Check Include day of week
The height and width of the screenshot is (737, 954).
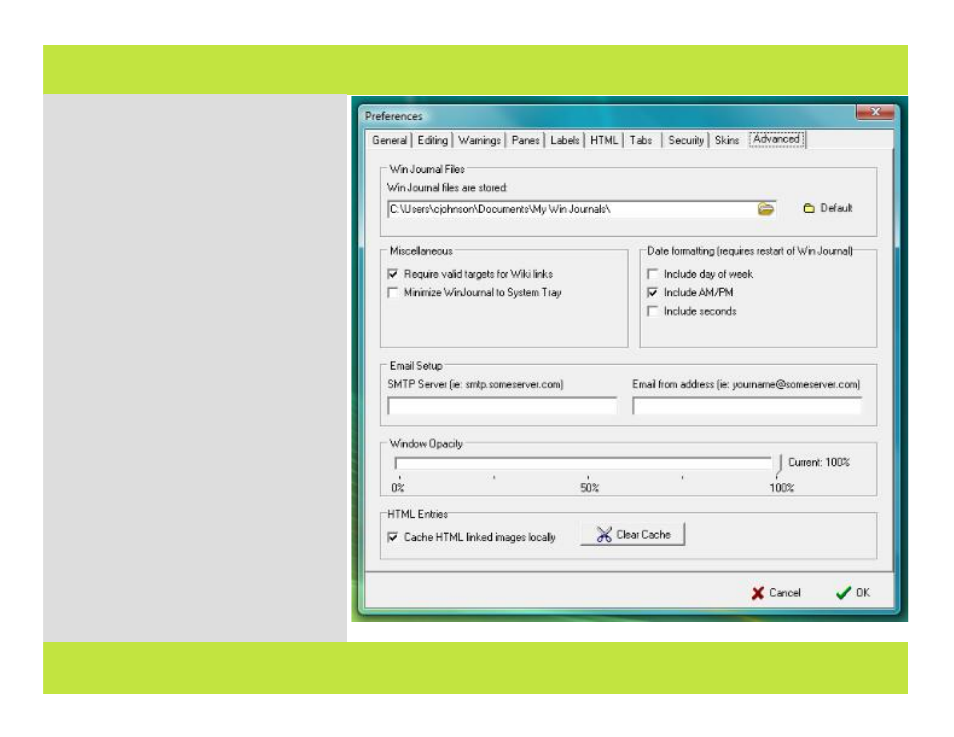(653, 274)
